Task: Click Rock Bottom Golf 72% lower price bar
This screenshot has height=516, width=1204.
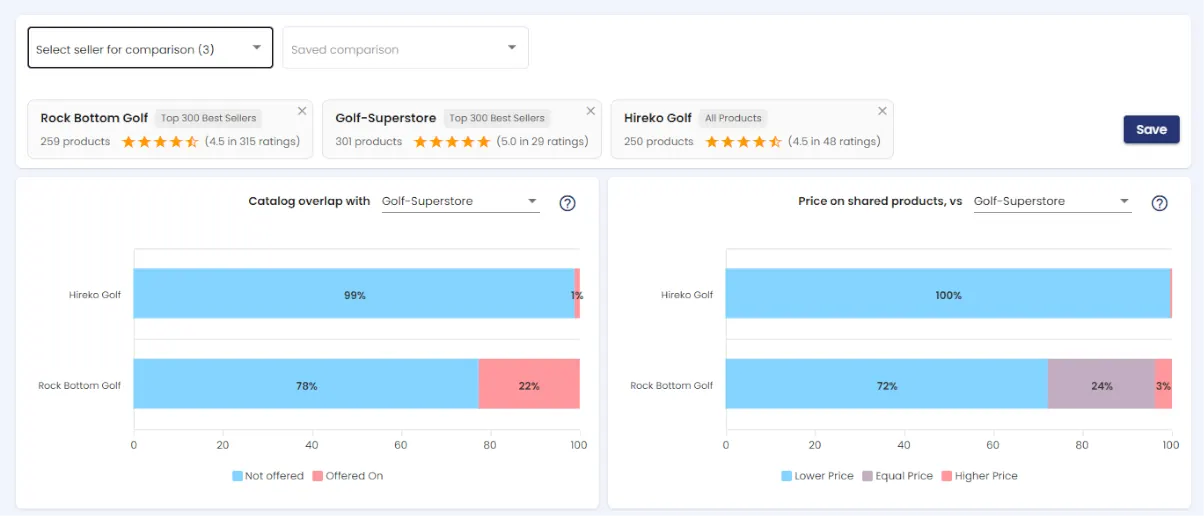Action: [x=886, y=384]
